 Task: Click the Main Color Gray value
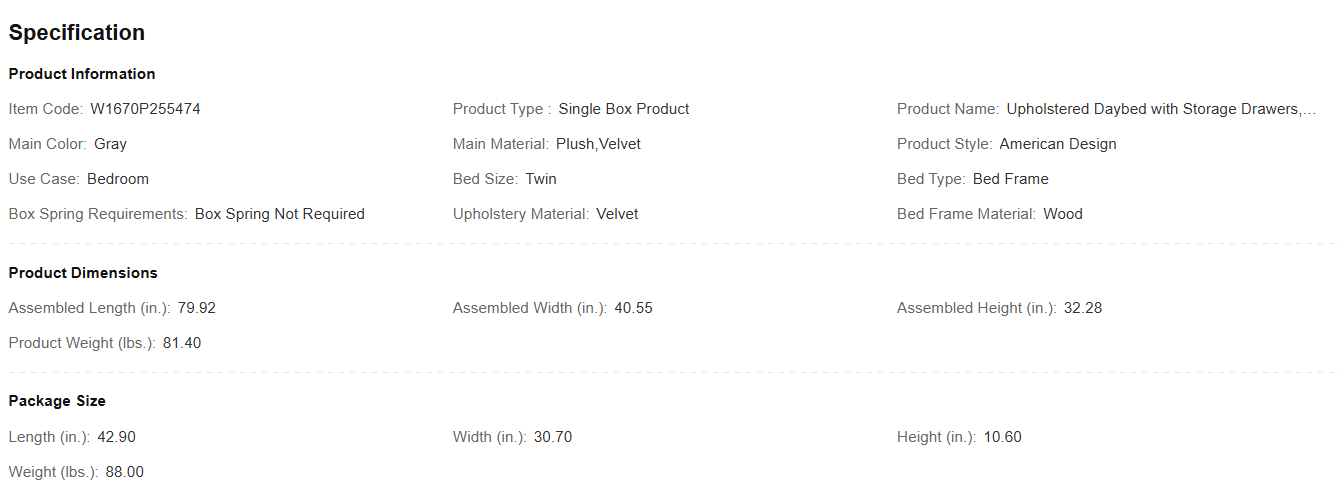point(110,144)
